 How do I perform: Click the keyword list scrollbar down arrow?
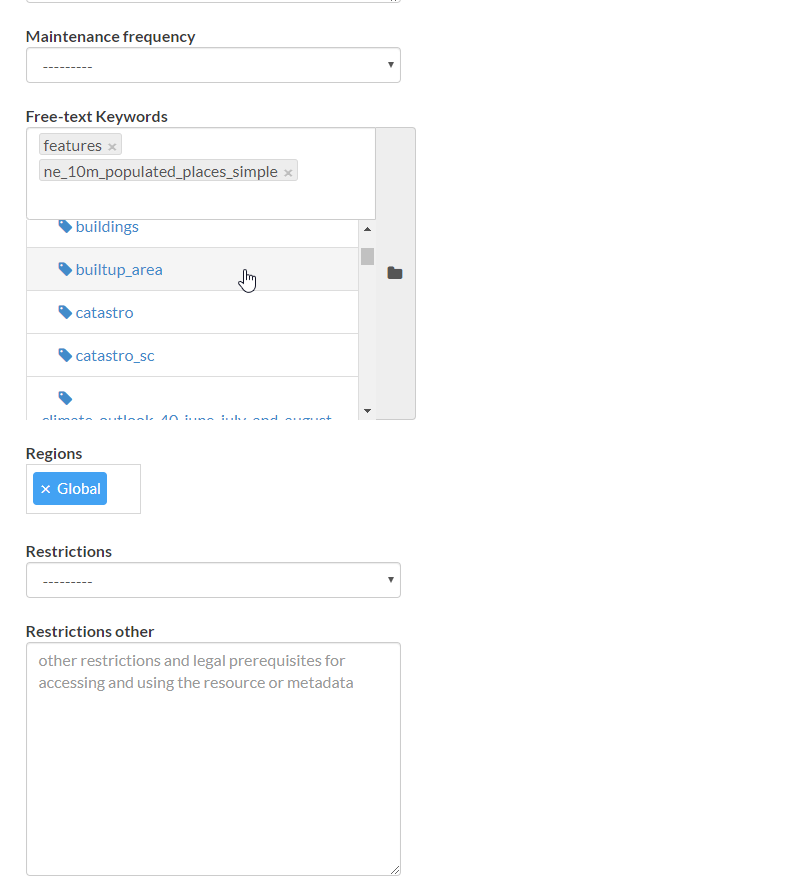coord(367,410)
